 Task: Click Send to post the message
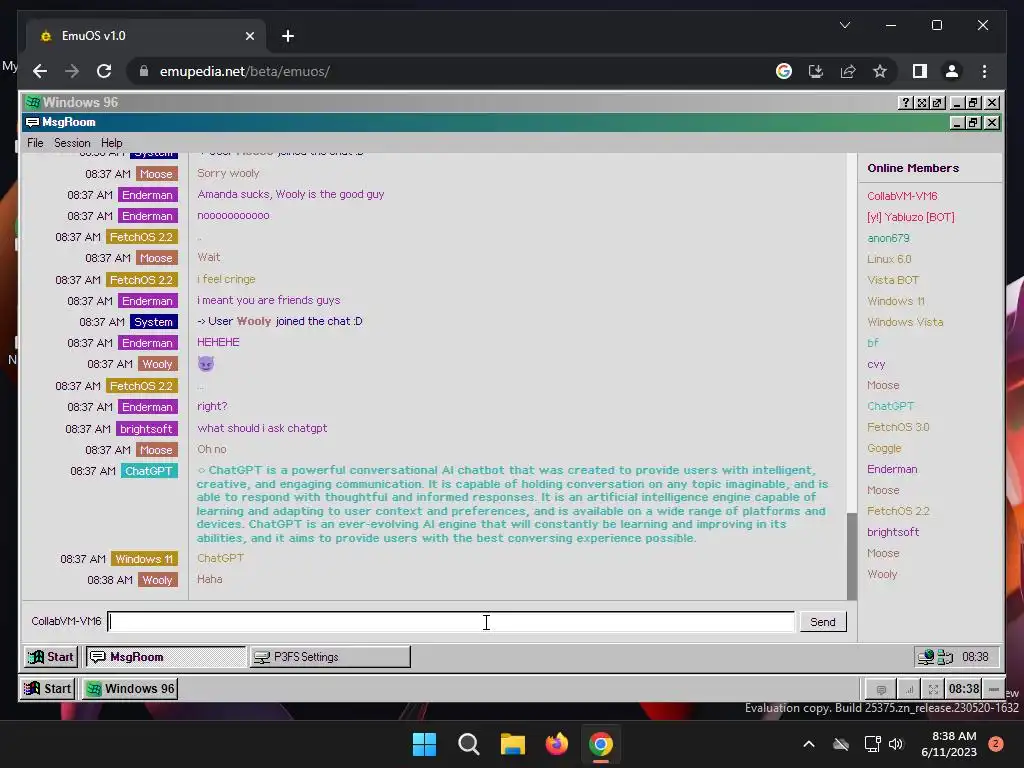tap(823, 622)
